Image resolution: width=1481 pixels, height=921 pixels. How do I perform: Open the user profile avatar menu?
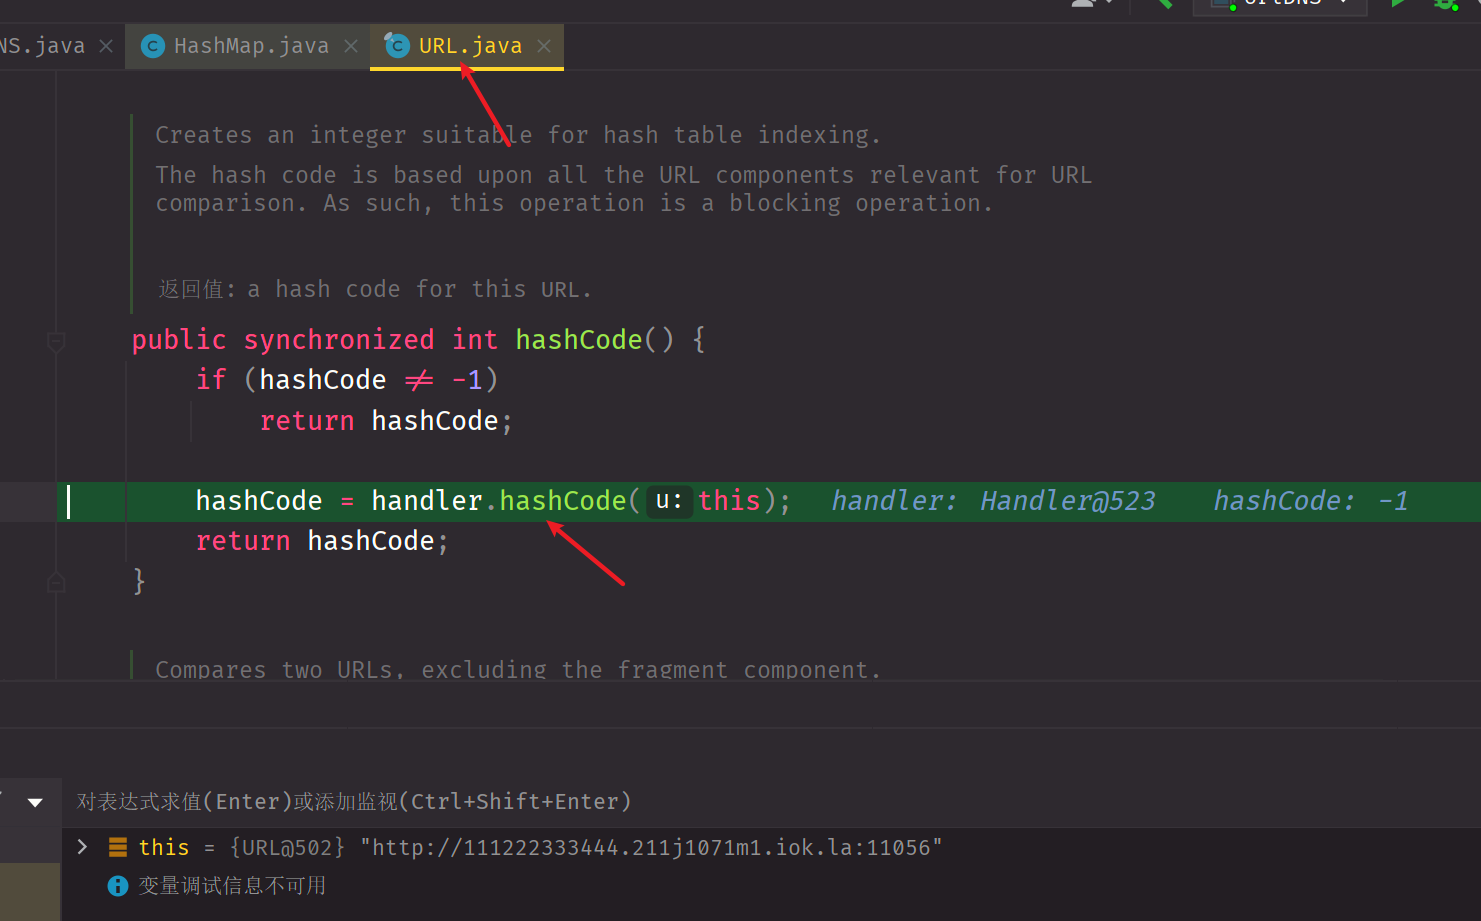click(1087, 4)
